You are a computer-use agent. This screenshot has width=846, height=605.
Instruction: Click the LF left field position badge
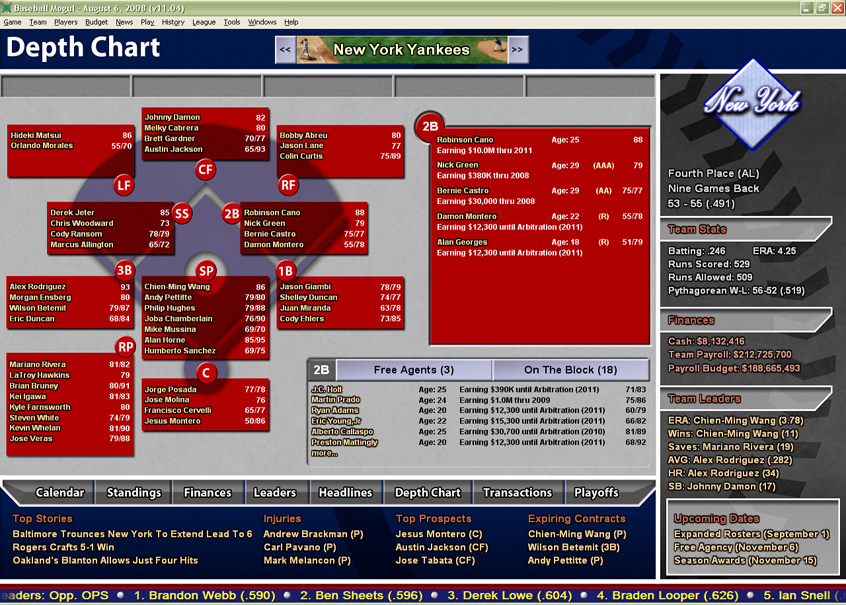pos(122,185)
